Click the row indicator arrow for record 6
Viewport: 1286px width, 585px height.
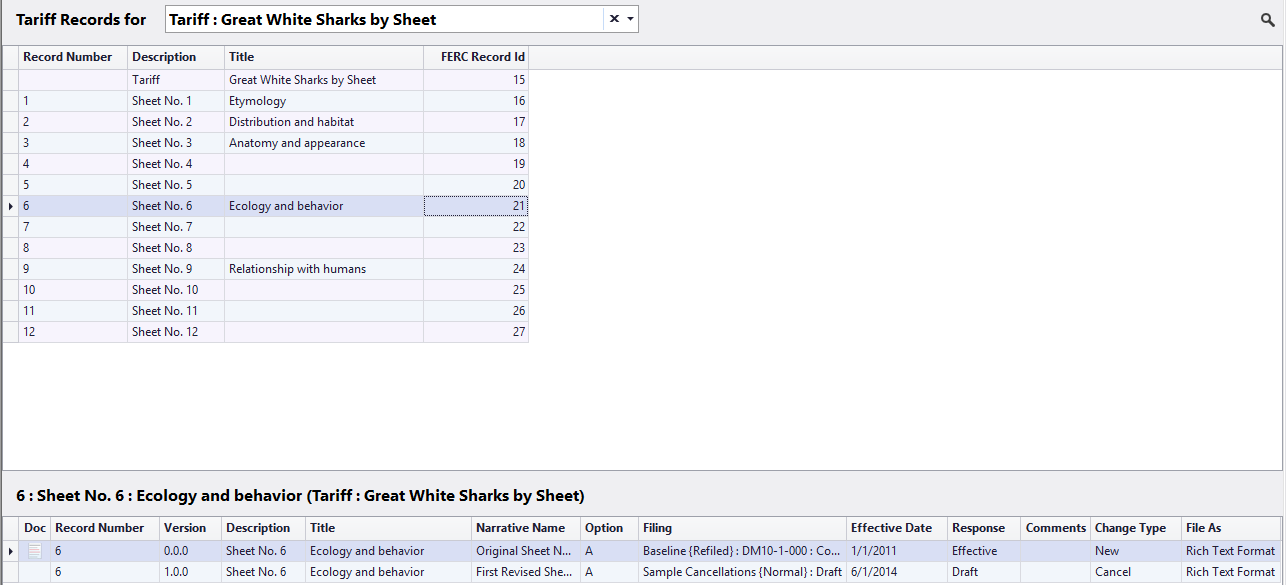[x=11, y=206]
